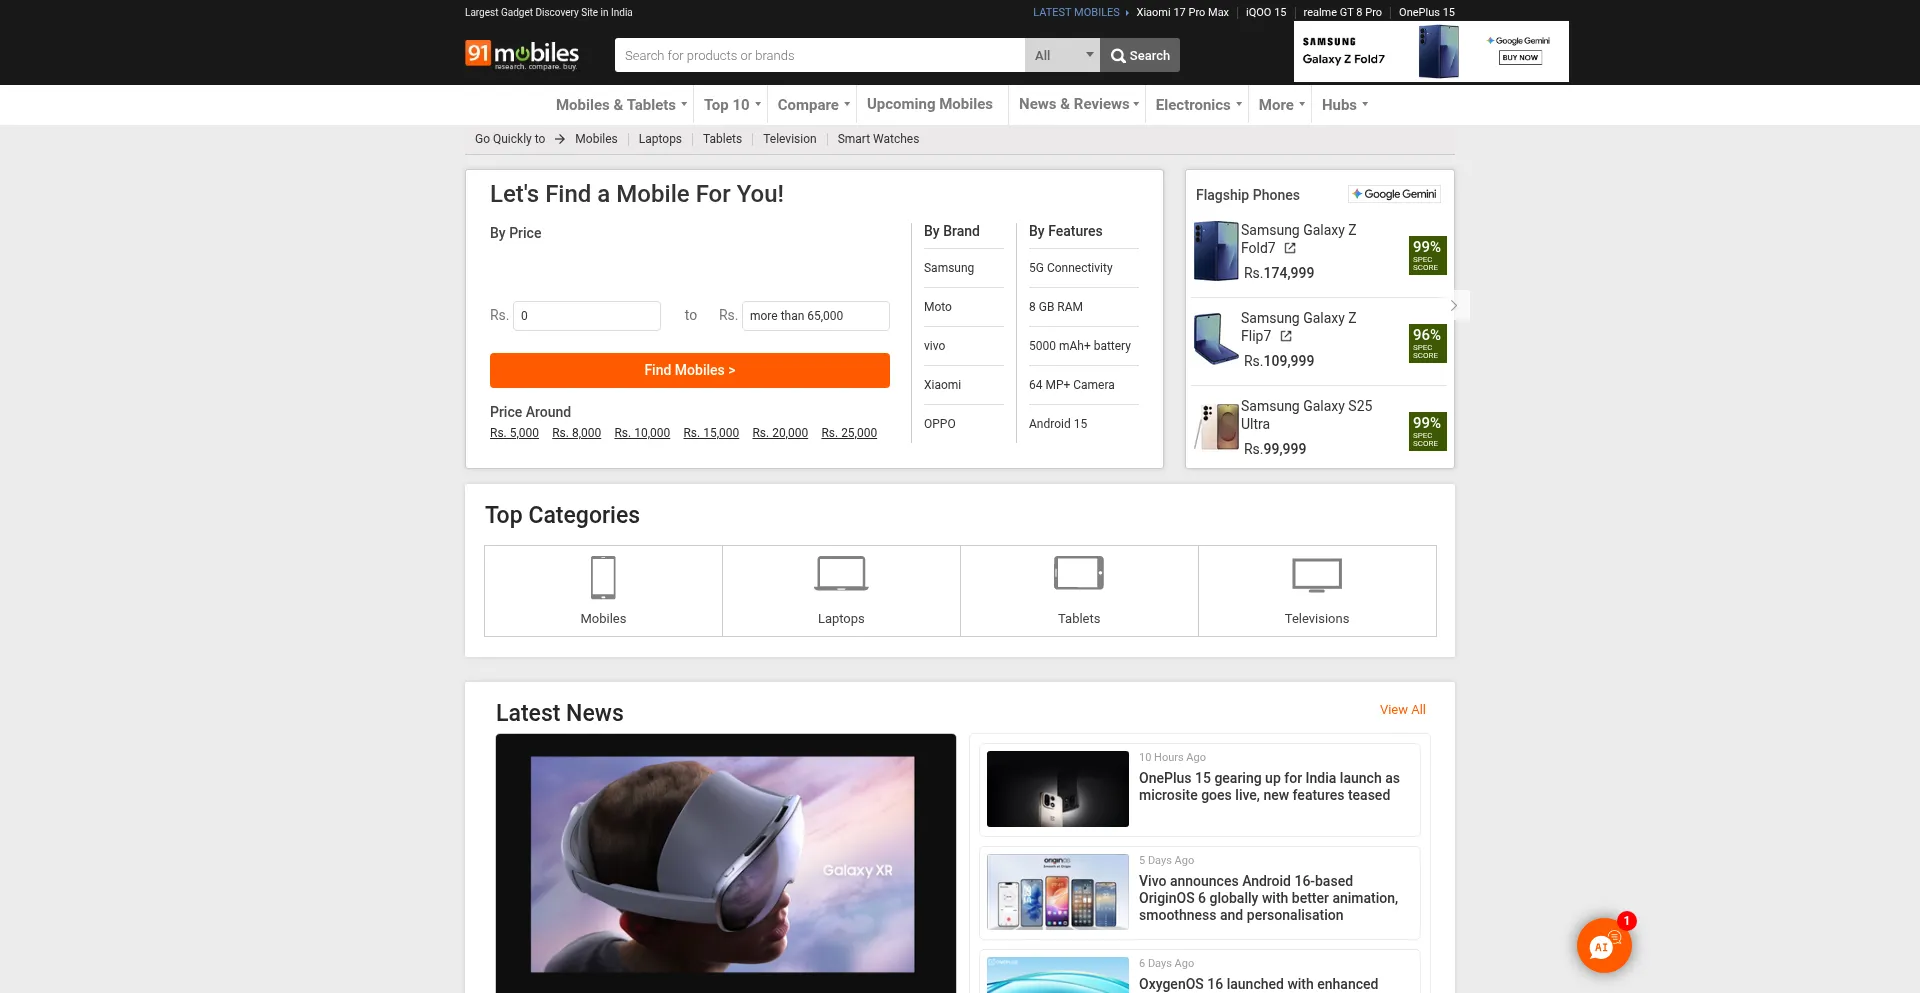This screenshot has width=1920, height=993.
Task: Expand the Hubs menu
Action: tap(1345, 105)
